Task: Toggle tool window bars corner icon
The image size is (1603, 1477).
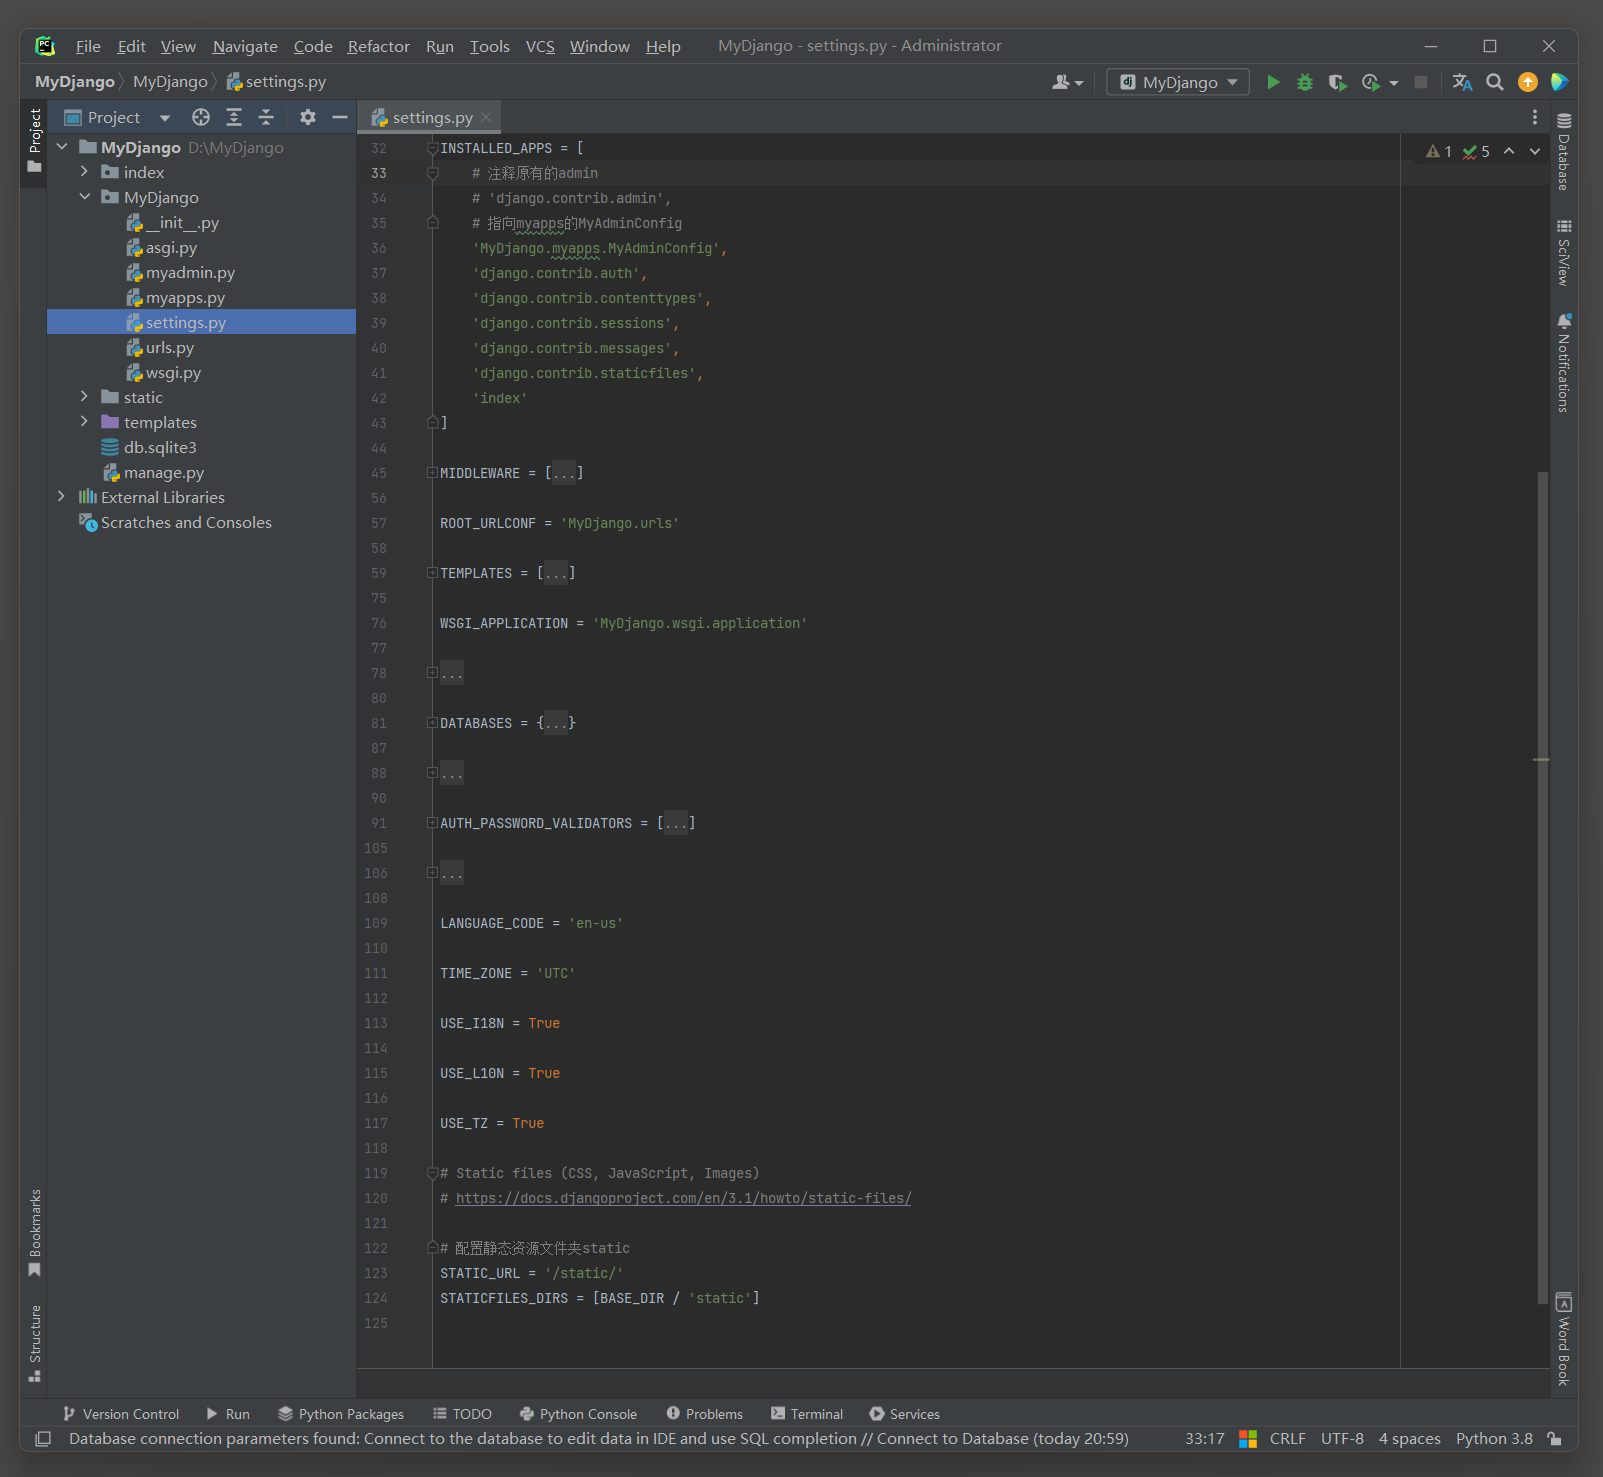Action: (43, 1439)
